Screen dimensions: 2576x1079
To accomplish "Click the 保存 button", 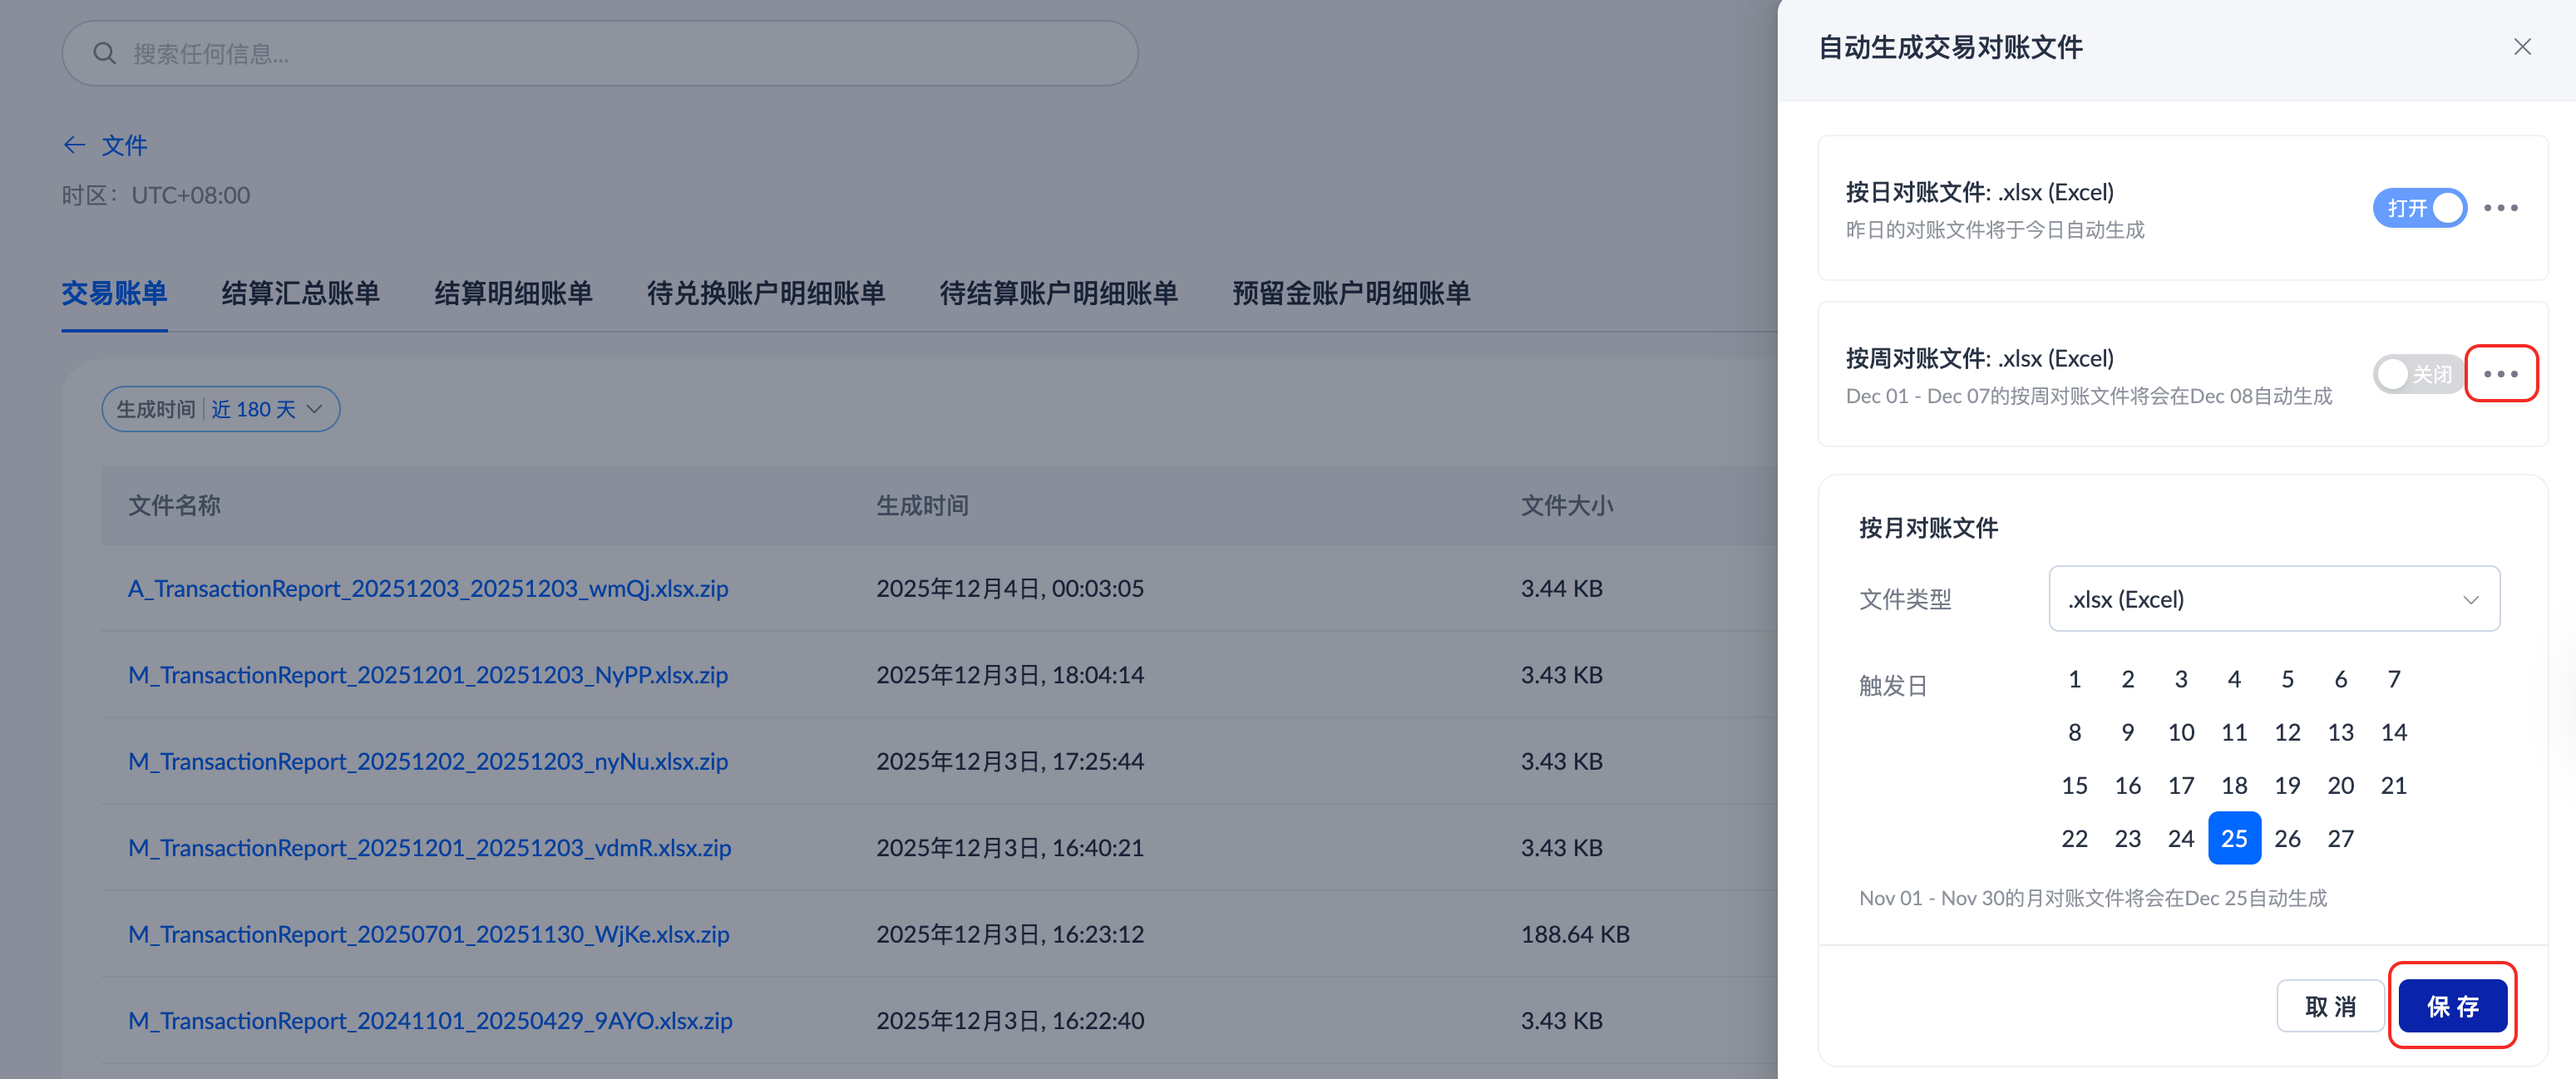I will (2452, 1006).
